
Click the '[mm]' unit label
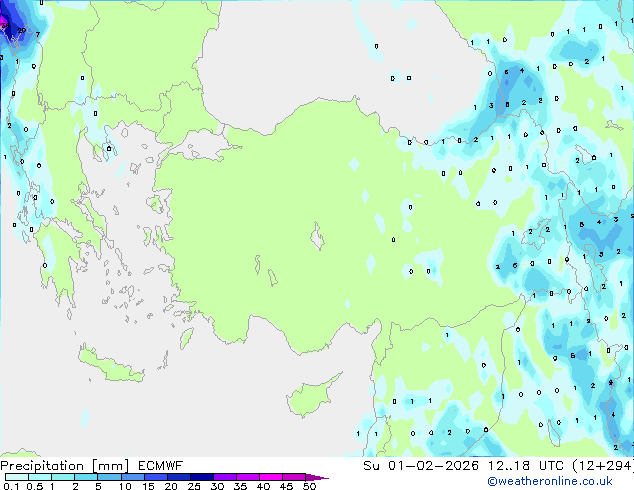tap(110, 466)
